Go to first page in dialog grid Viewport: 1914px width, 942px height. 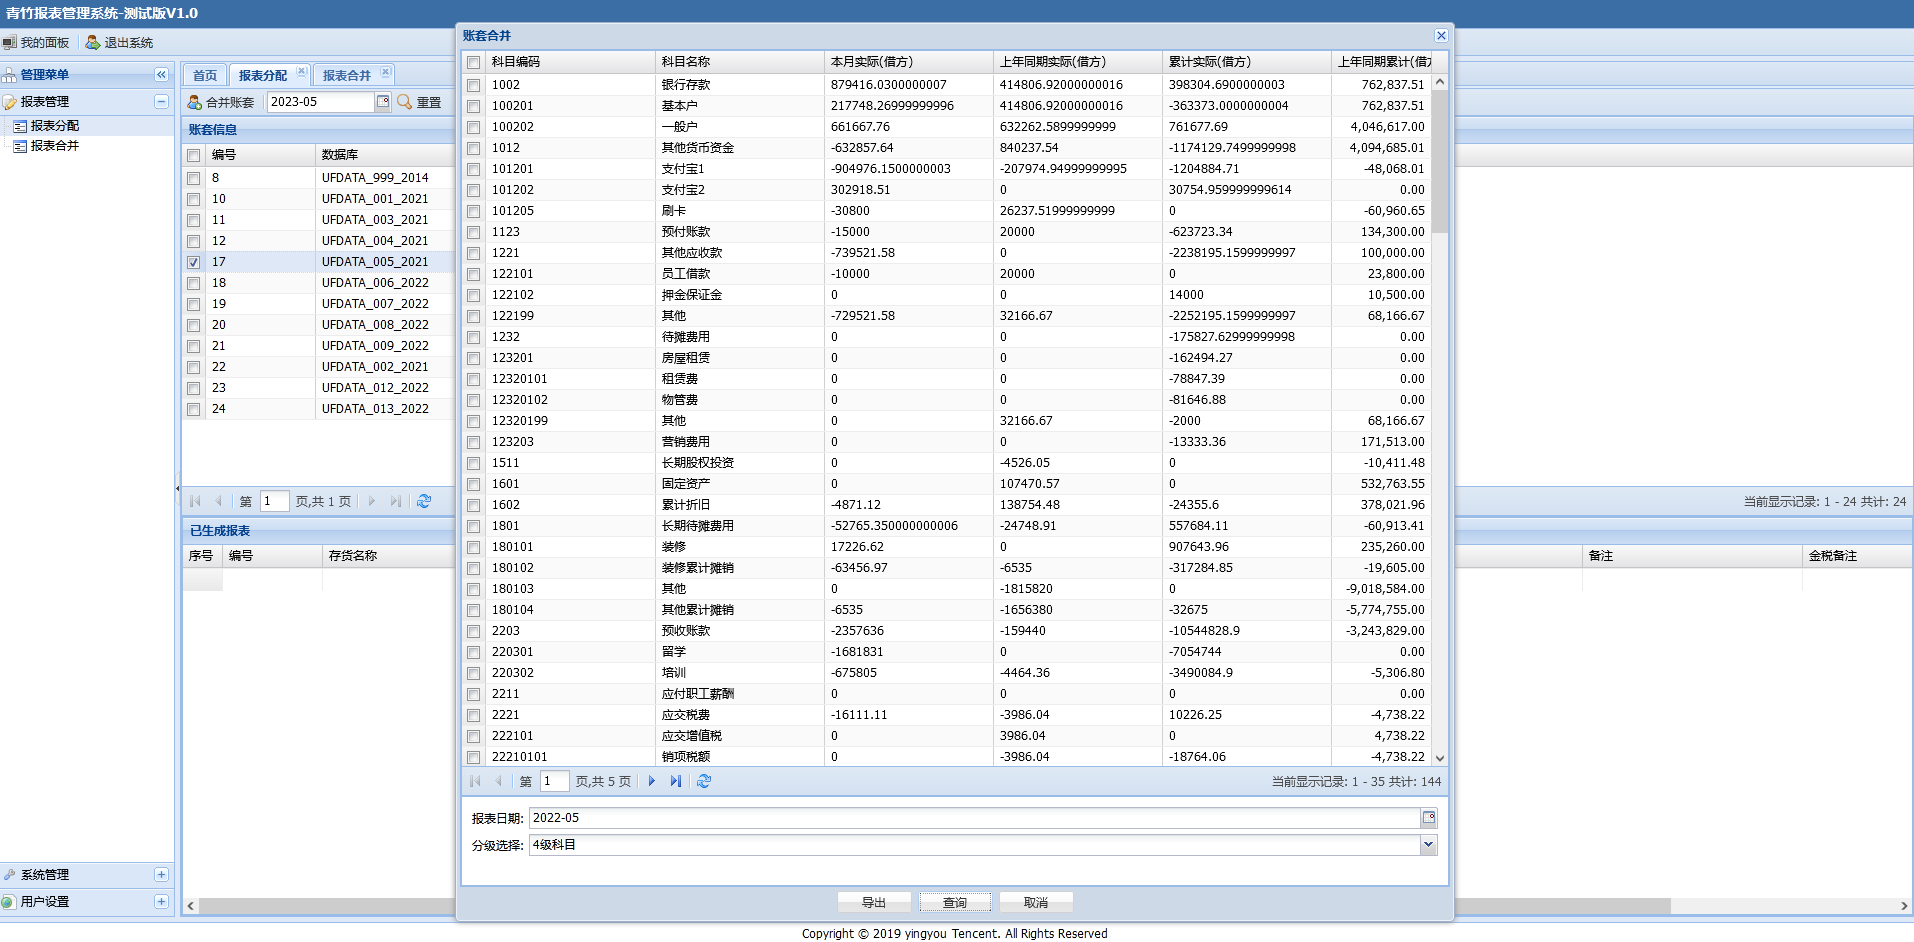[x=475, y=781]
